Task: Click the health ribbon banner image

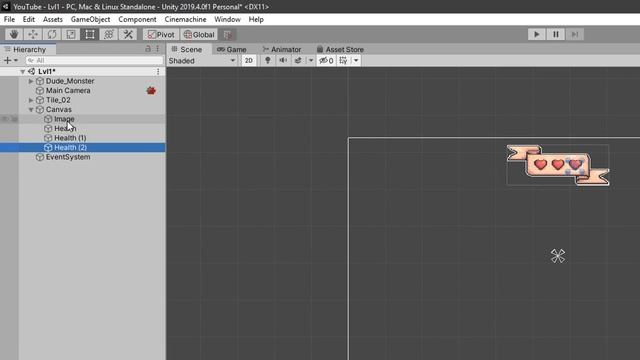Action: (x=558, y=165)
